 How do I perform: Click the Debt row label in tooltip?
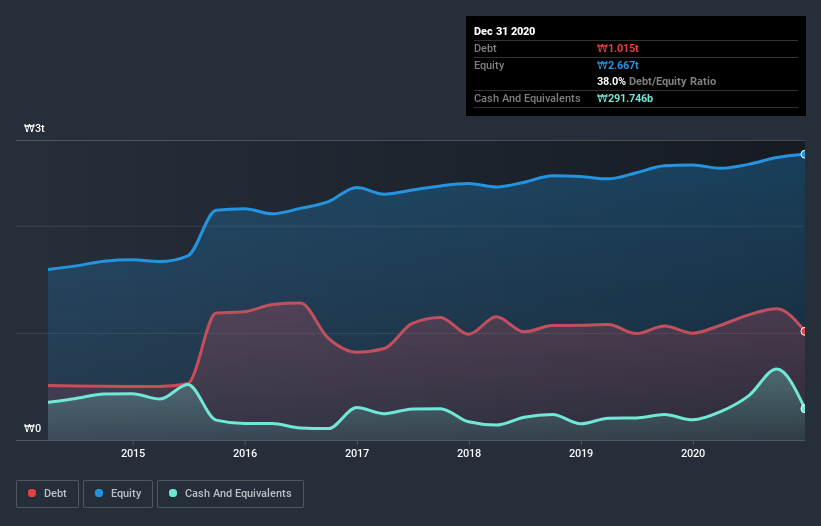point(485,48)
